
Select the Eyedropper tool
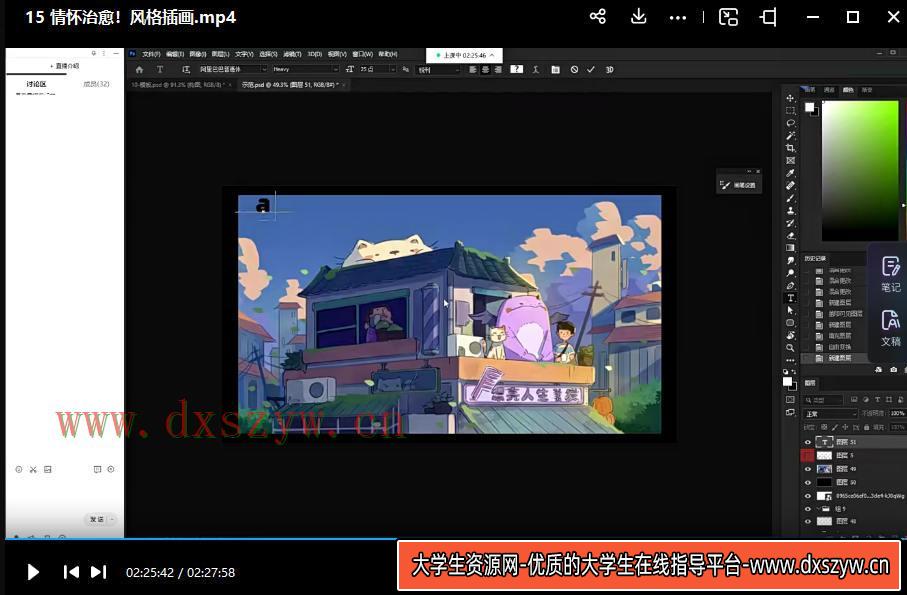[x=790, y=173]
